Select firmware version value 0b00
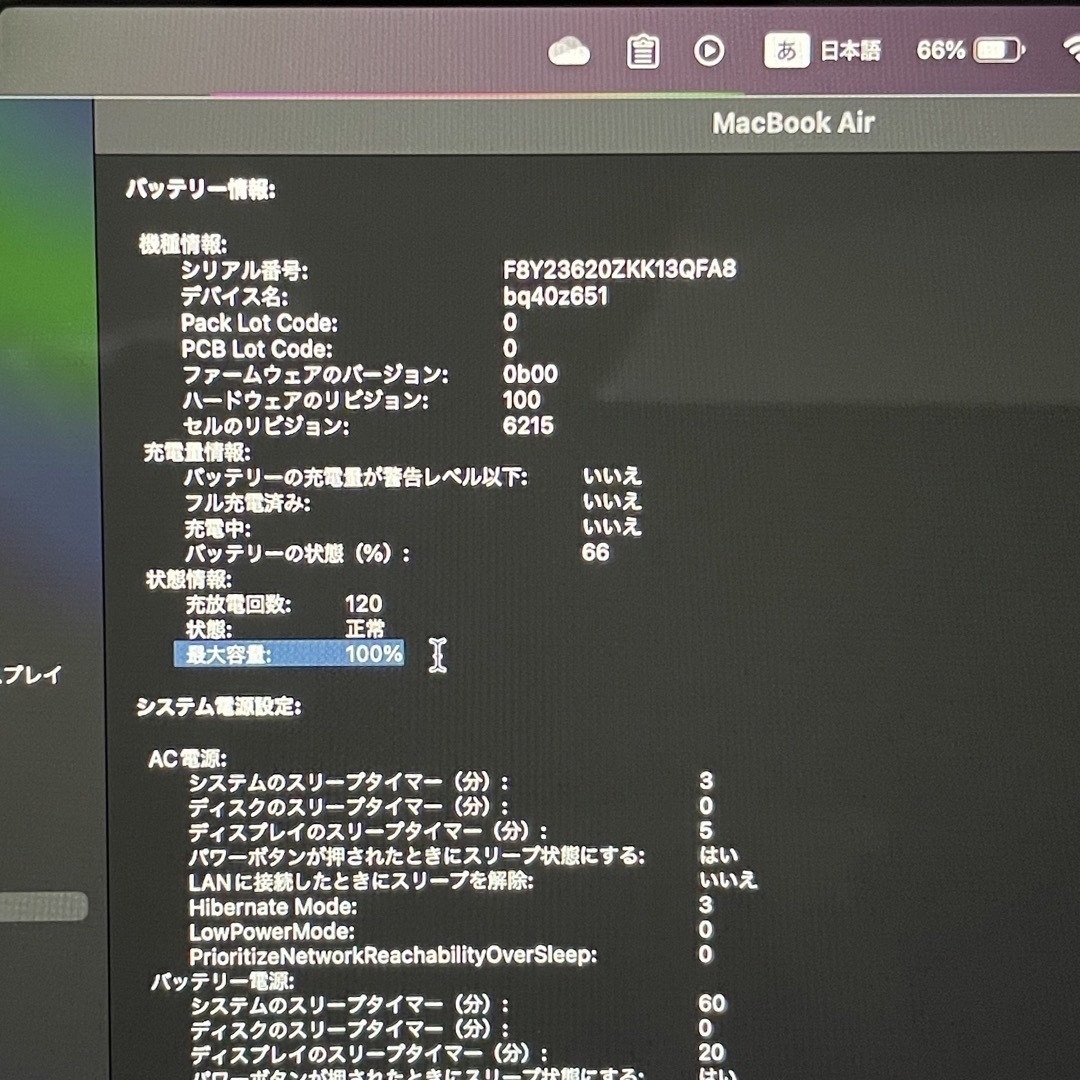This screenshot has width=1080, height=1080. [530, 374]
